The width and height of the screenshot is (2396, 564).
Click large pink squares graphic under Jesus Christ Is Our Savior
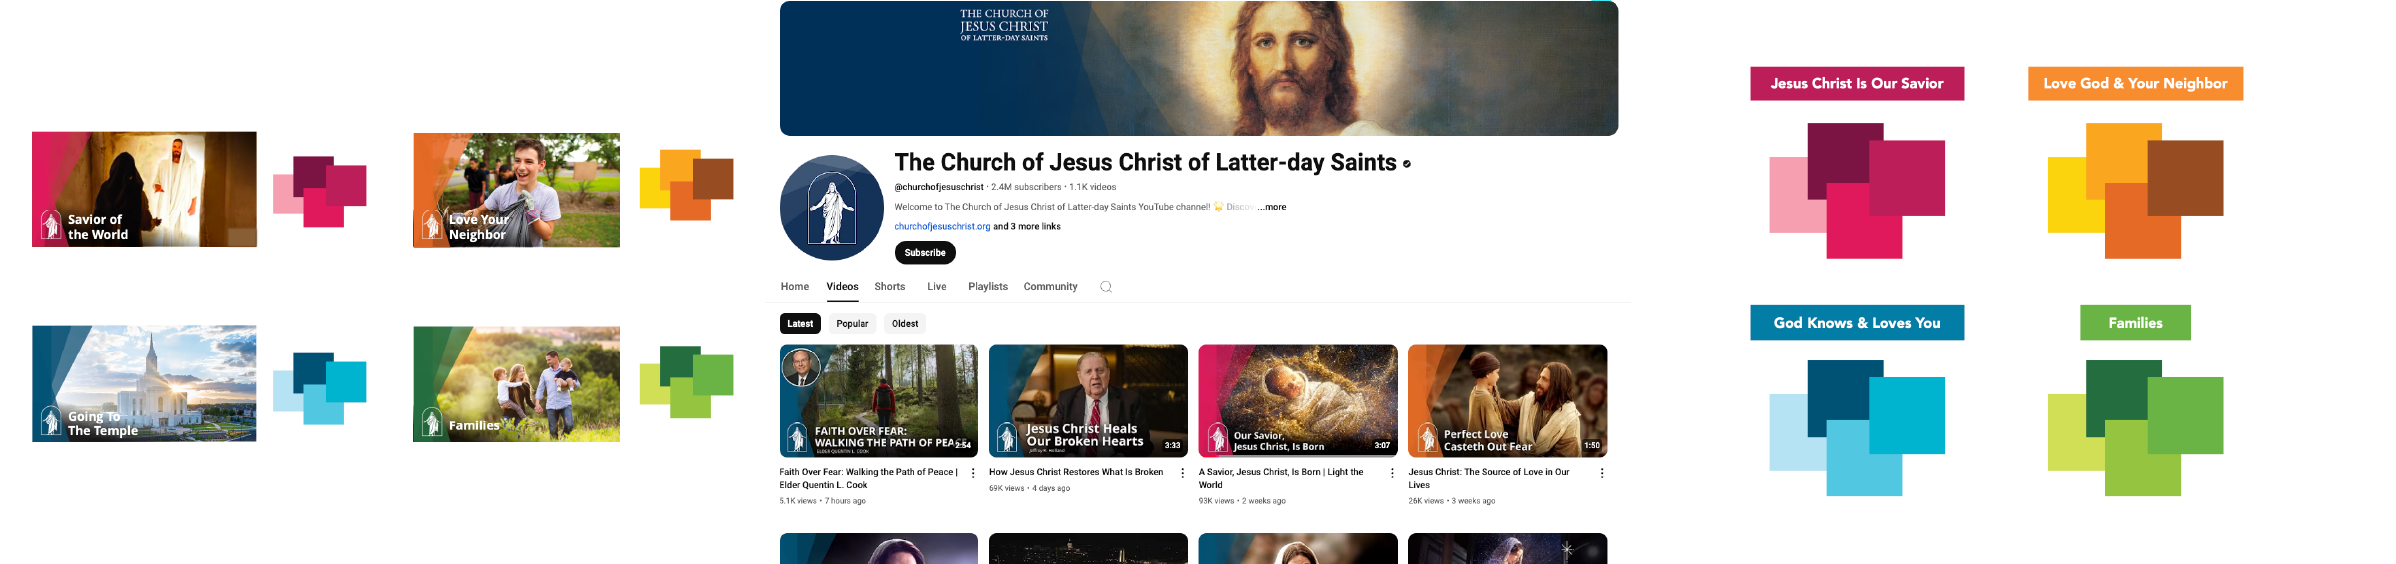(x=1857, y=191)
